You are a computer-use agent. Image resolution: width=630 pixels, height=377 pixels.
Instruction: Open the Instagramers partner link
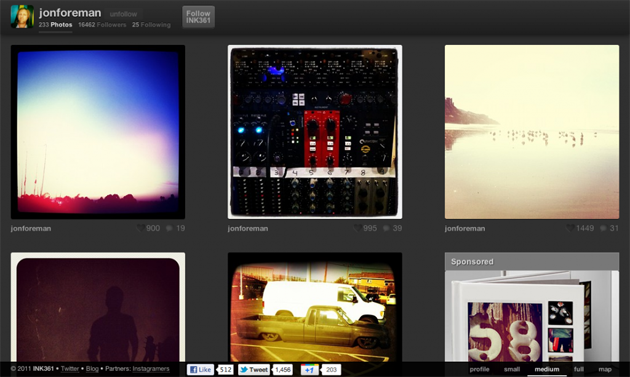coord(151,369)
